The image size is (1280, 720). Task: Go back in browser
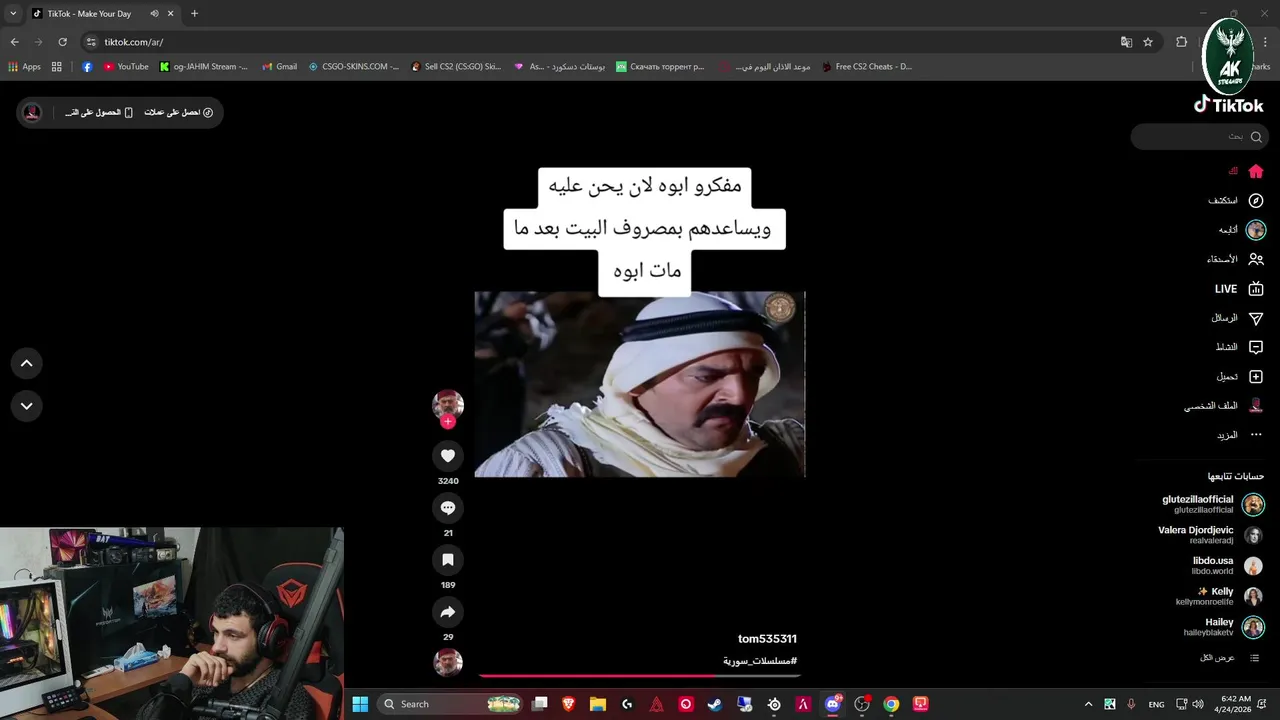(15, 42)
